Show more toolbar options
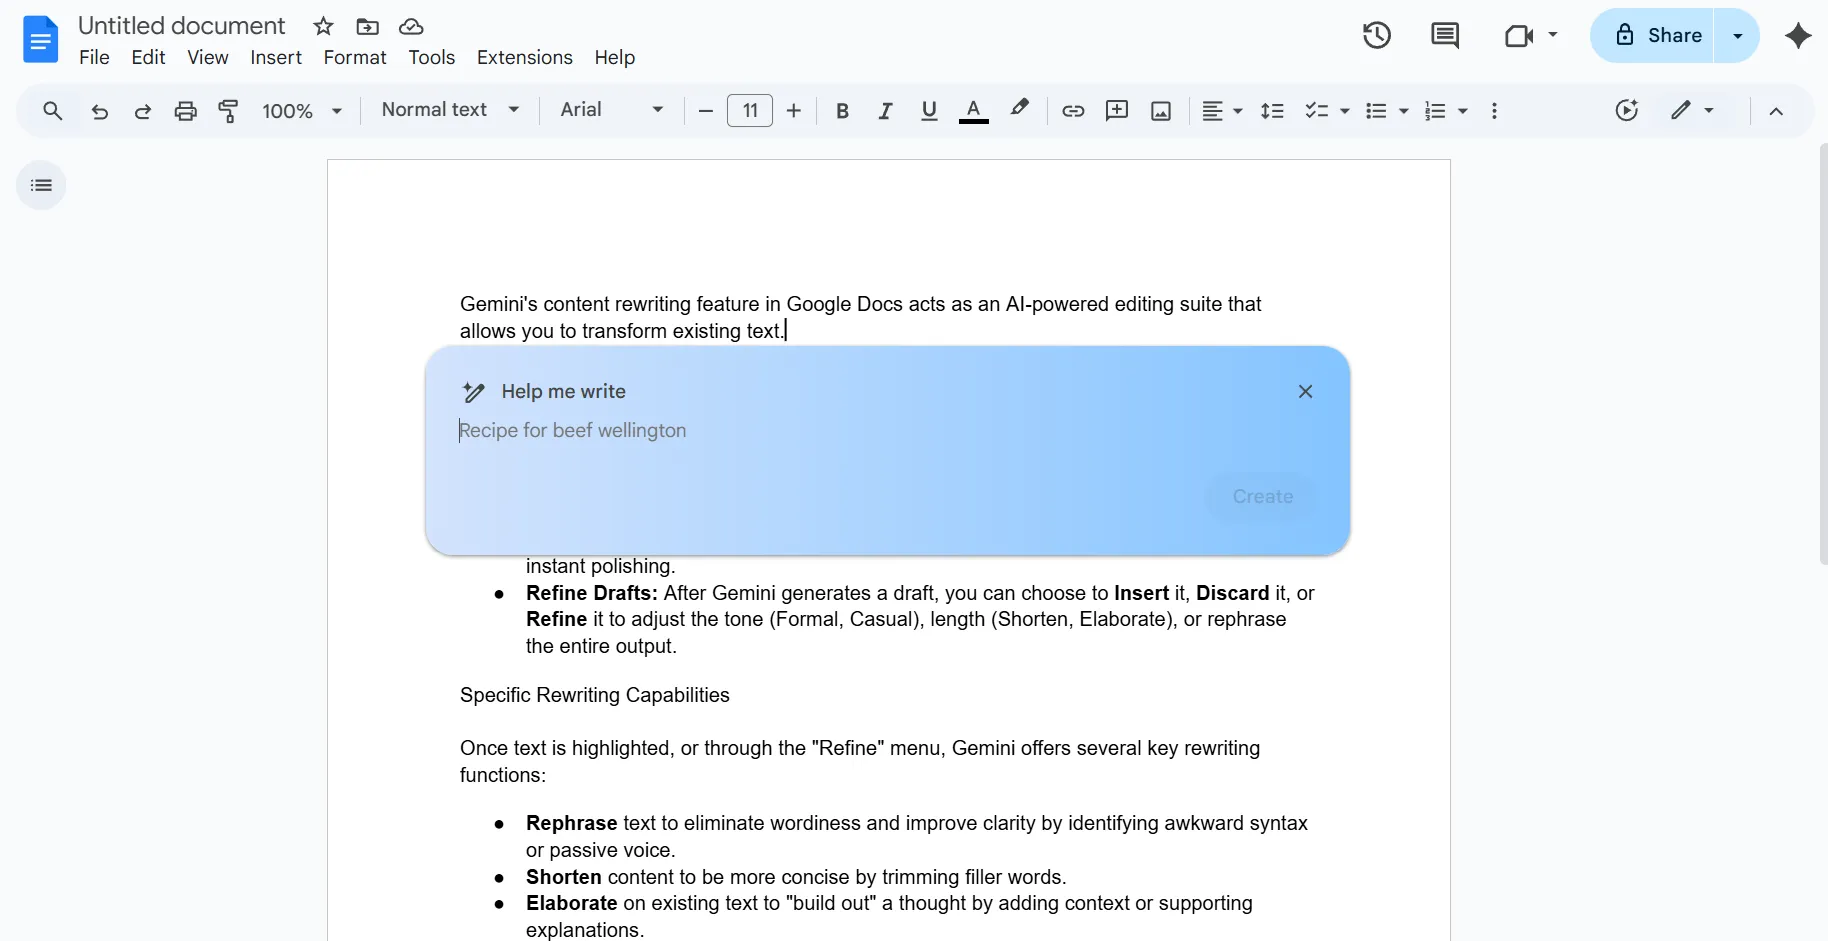Viewport: 1828px width, 941px height. (1494, 111)
